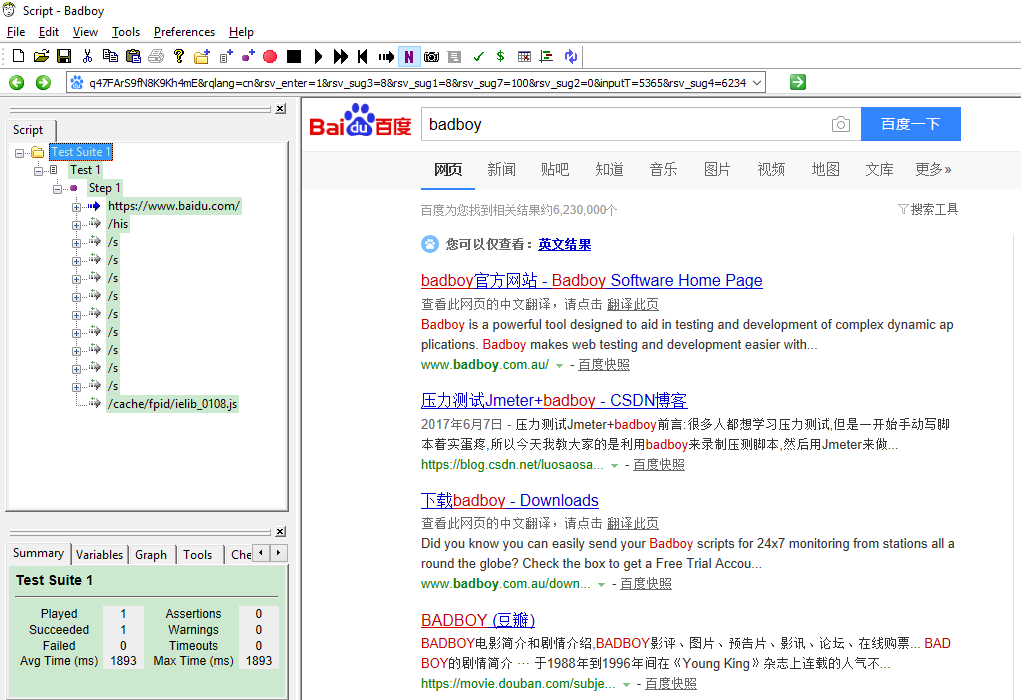Close the Script panel with its X

[x=280, y=109]
